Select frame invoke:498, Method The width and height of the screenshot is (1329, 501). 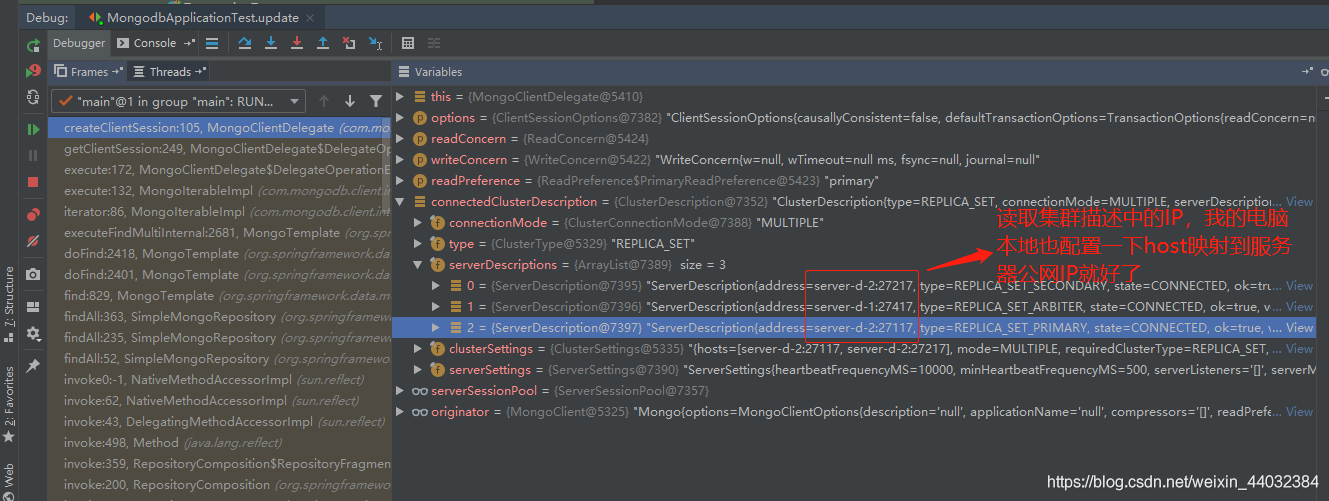(220, 443)
